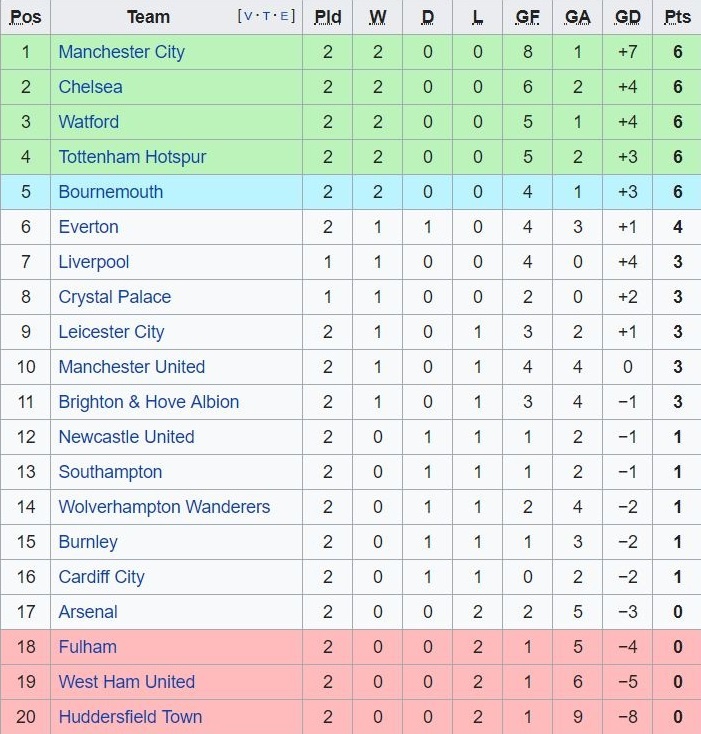The width and height of the screenshot is (701, 734).
Task: Click the Crystal Palace link
Action: click(x=114, y=297)
